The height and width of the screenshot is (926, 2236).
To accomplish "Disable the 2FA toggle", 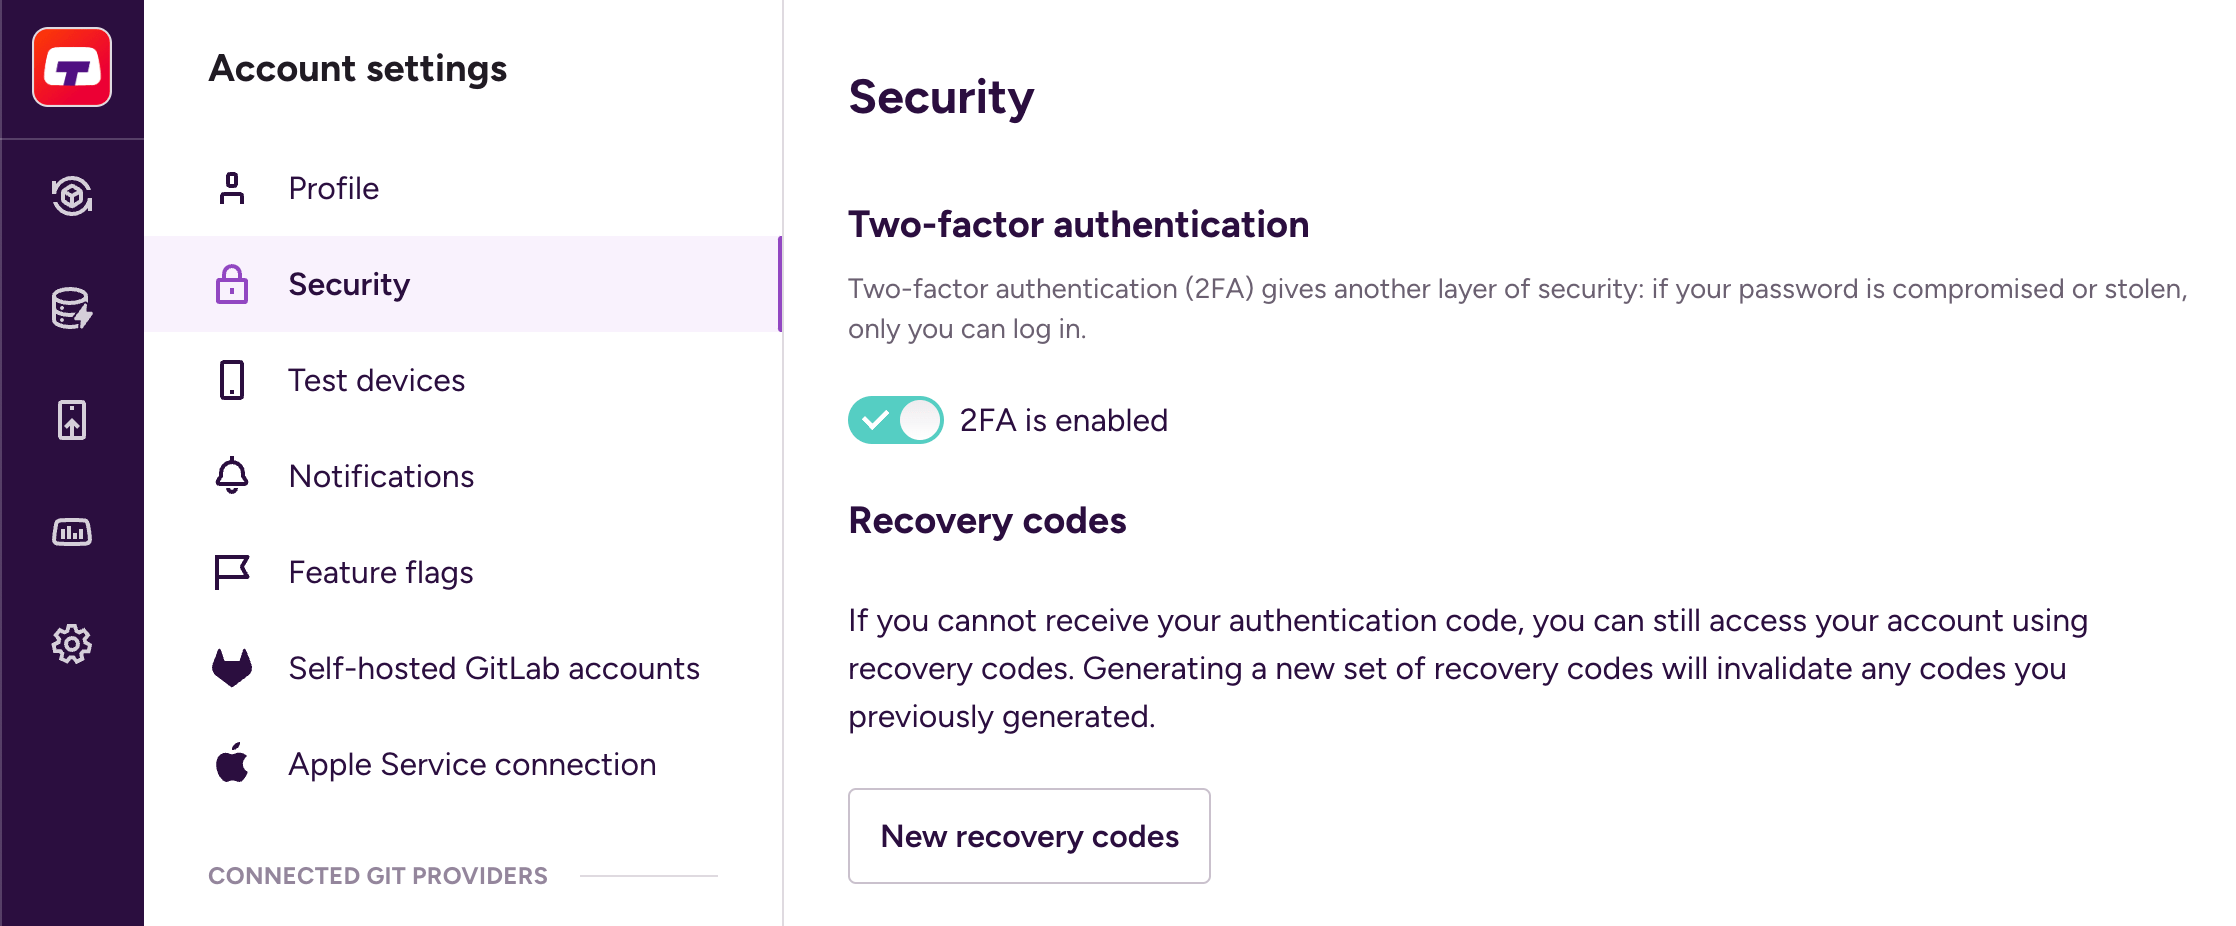I will pos(895,420).
